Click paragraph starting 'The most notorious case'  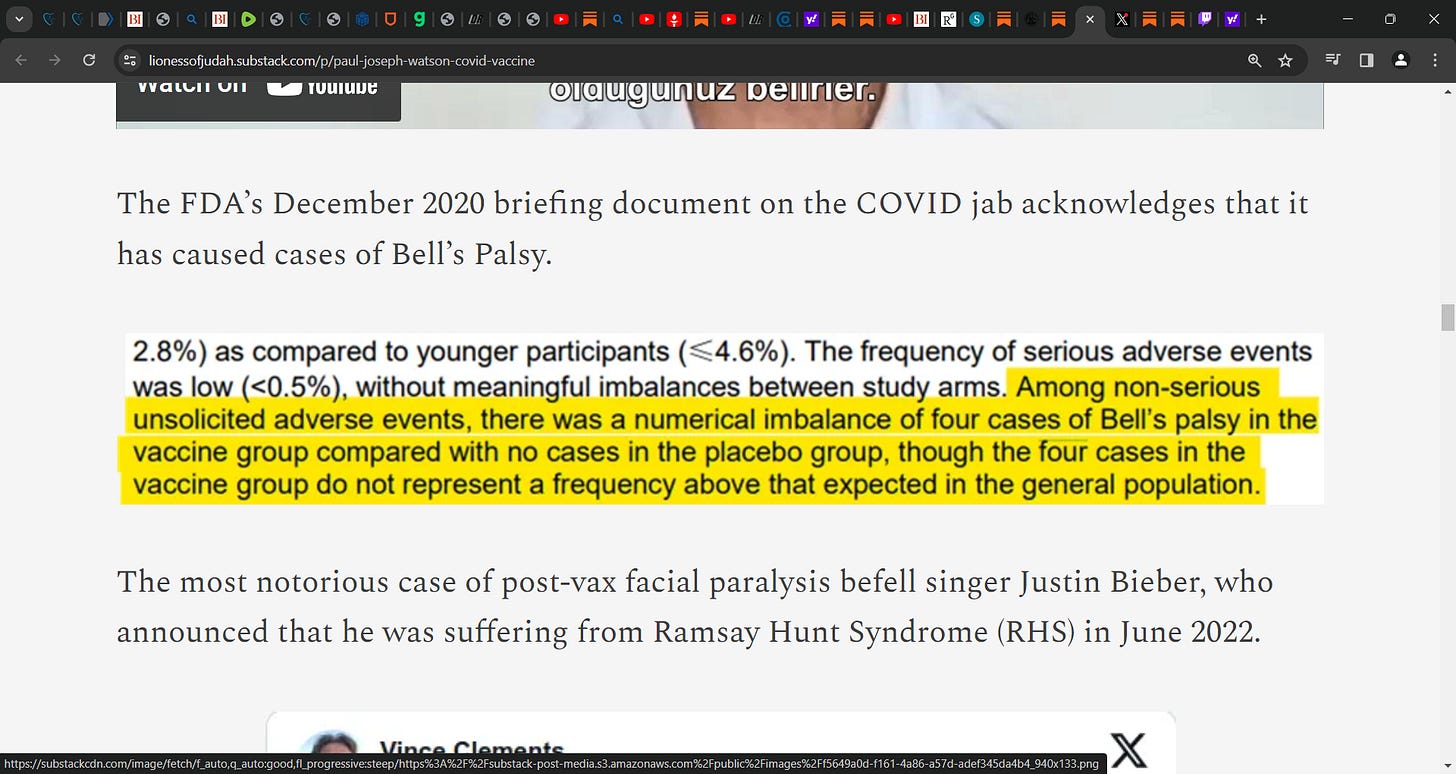point(695,607)
